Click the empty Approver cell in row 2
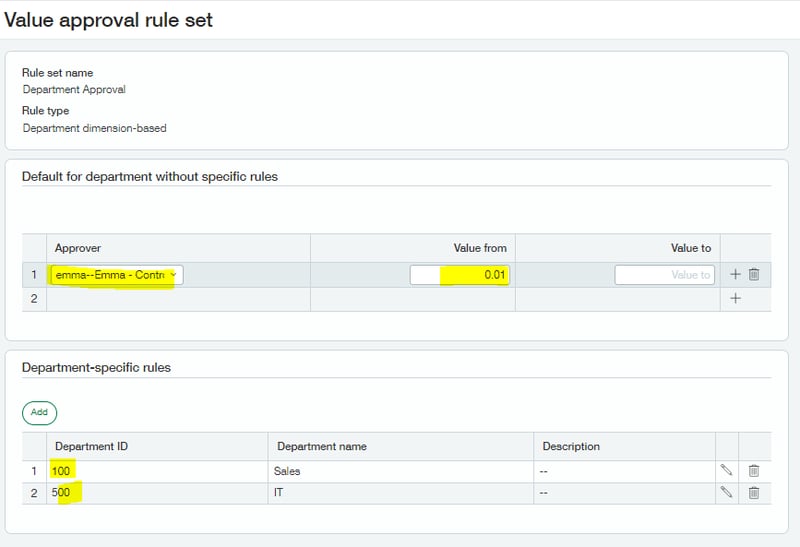Viewport: 800px width, 547px height. click(x=178, y=298)
